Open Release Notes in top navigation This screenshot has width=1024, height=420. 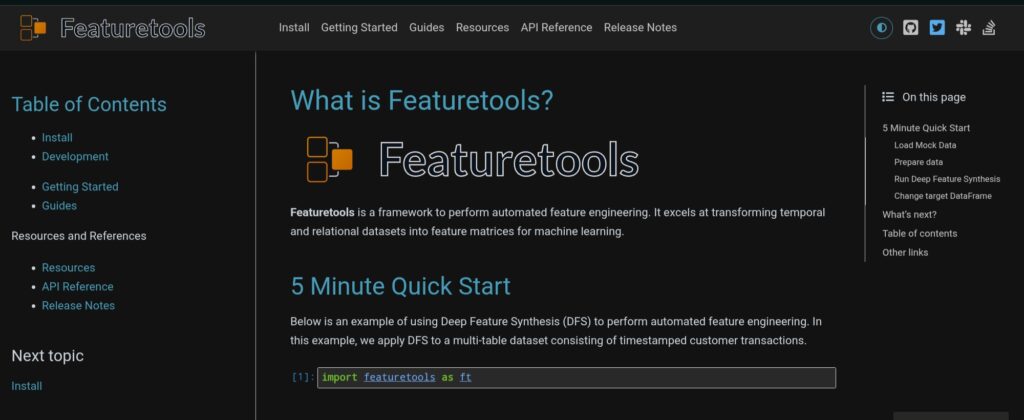tap(640, 27)
